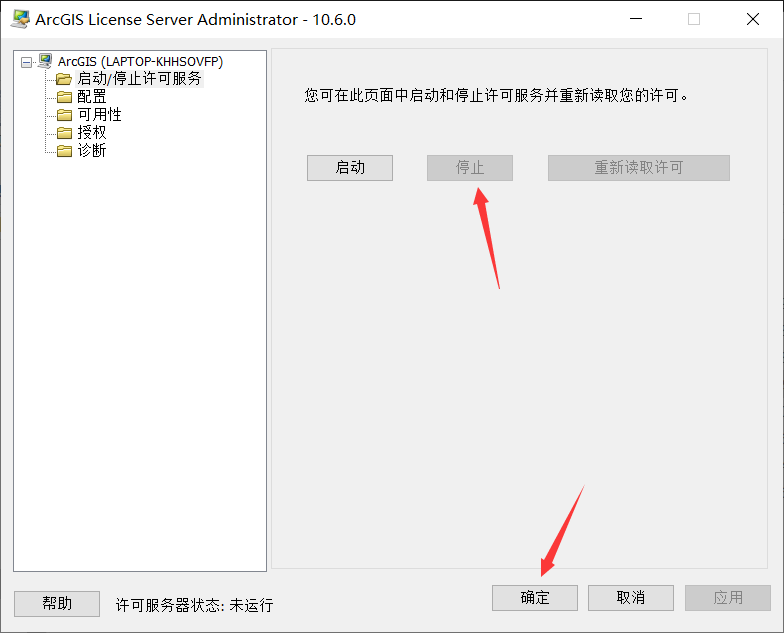
Task: Open help with the 帮助 button
Action: pos(57,604)
